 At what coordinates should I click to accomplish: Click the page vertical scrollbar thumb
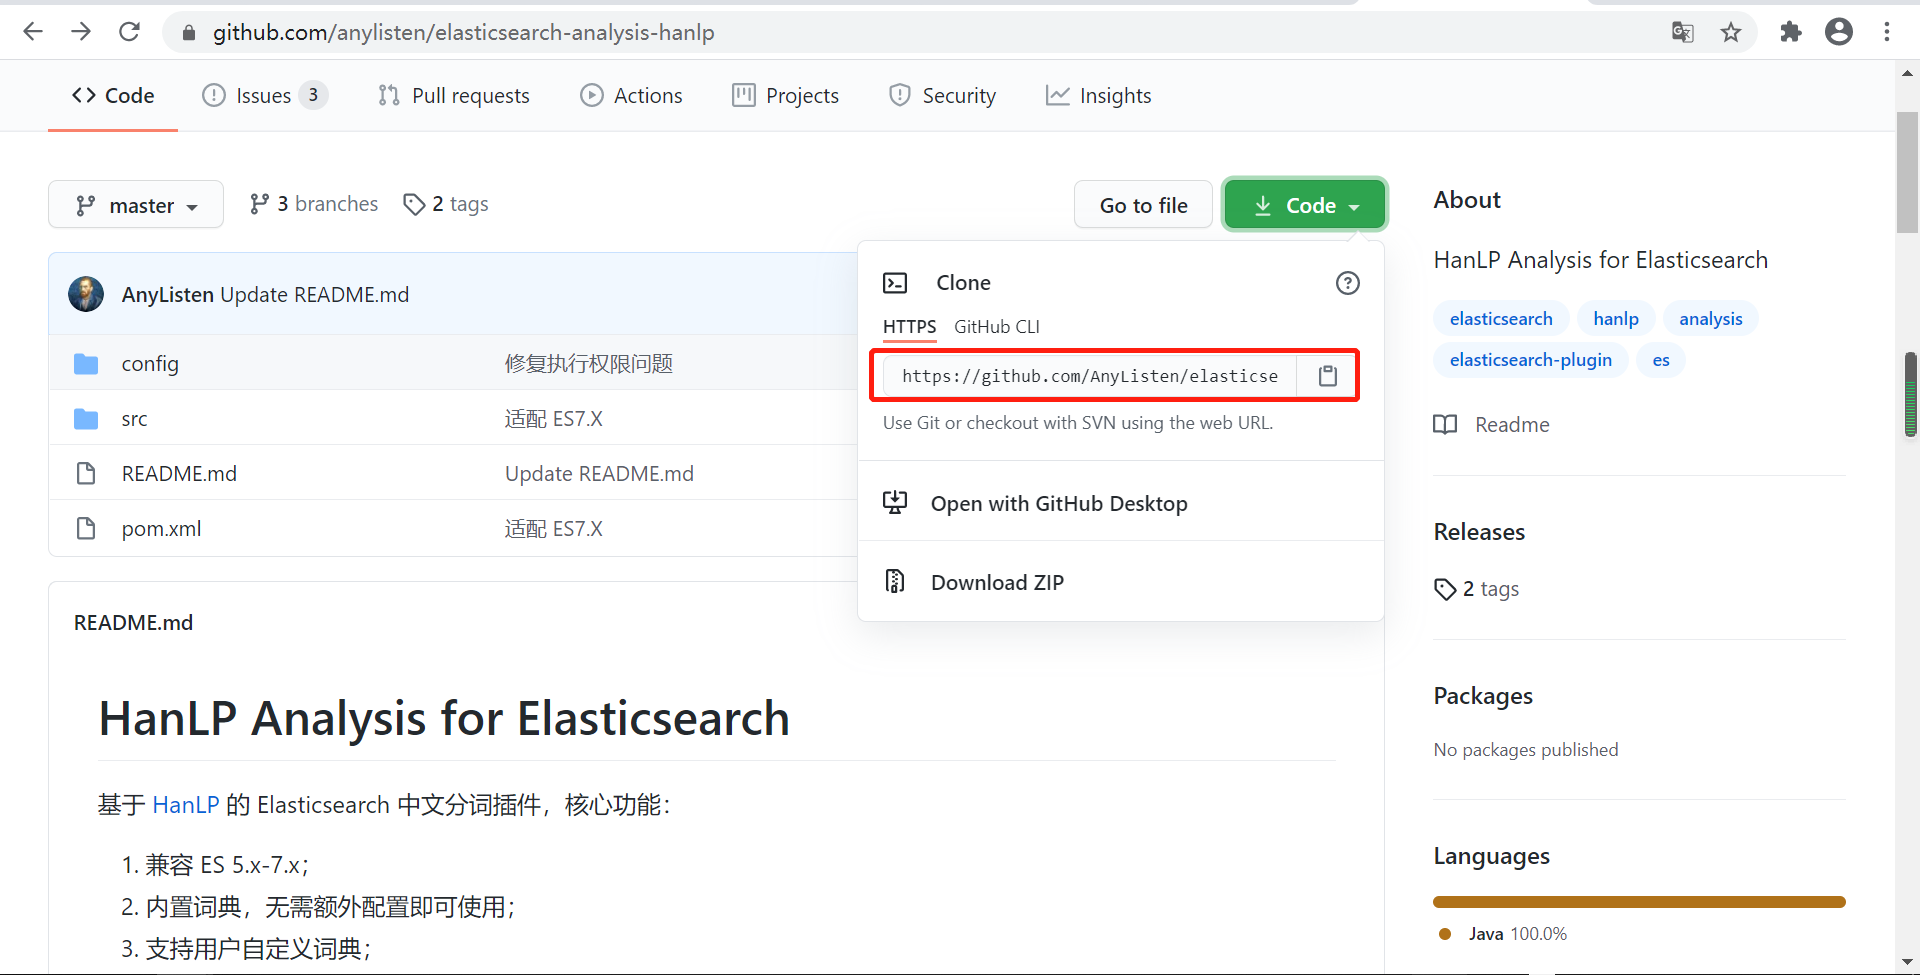[1907, 172]
